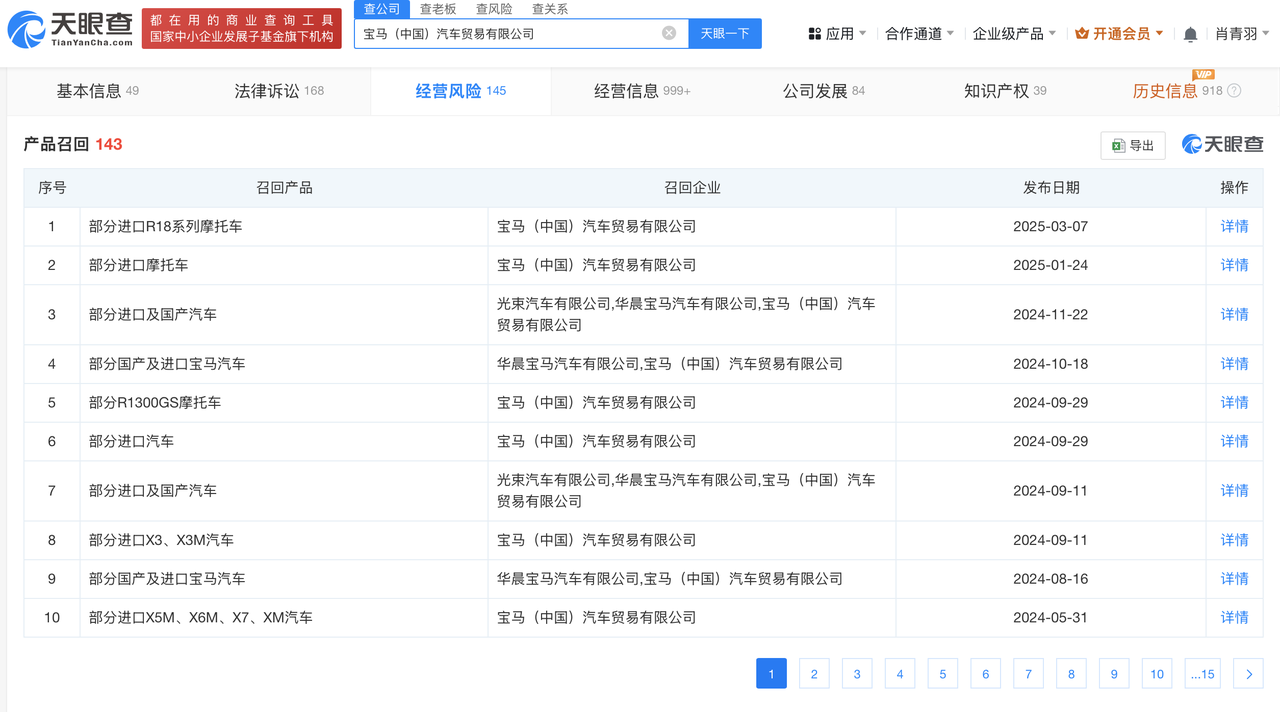Go to page 10
This screenshot has width=1280, height=712.
(x=1157, y=674)
